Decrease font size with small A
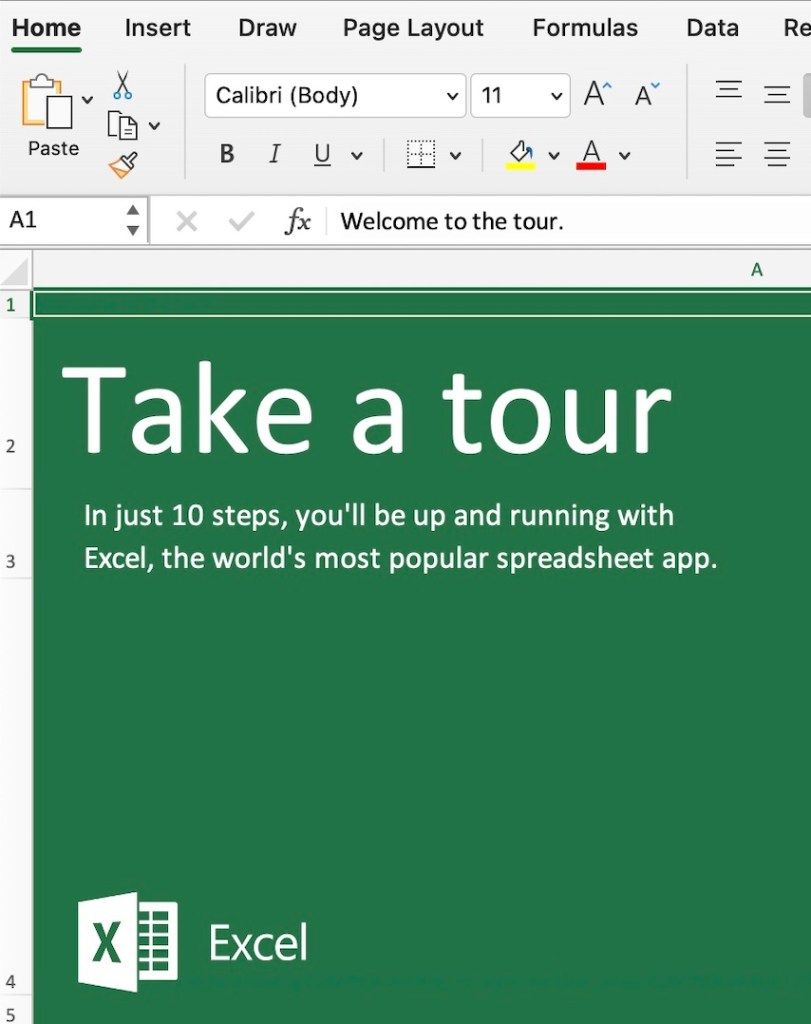 pos(647,94)
